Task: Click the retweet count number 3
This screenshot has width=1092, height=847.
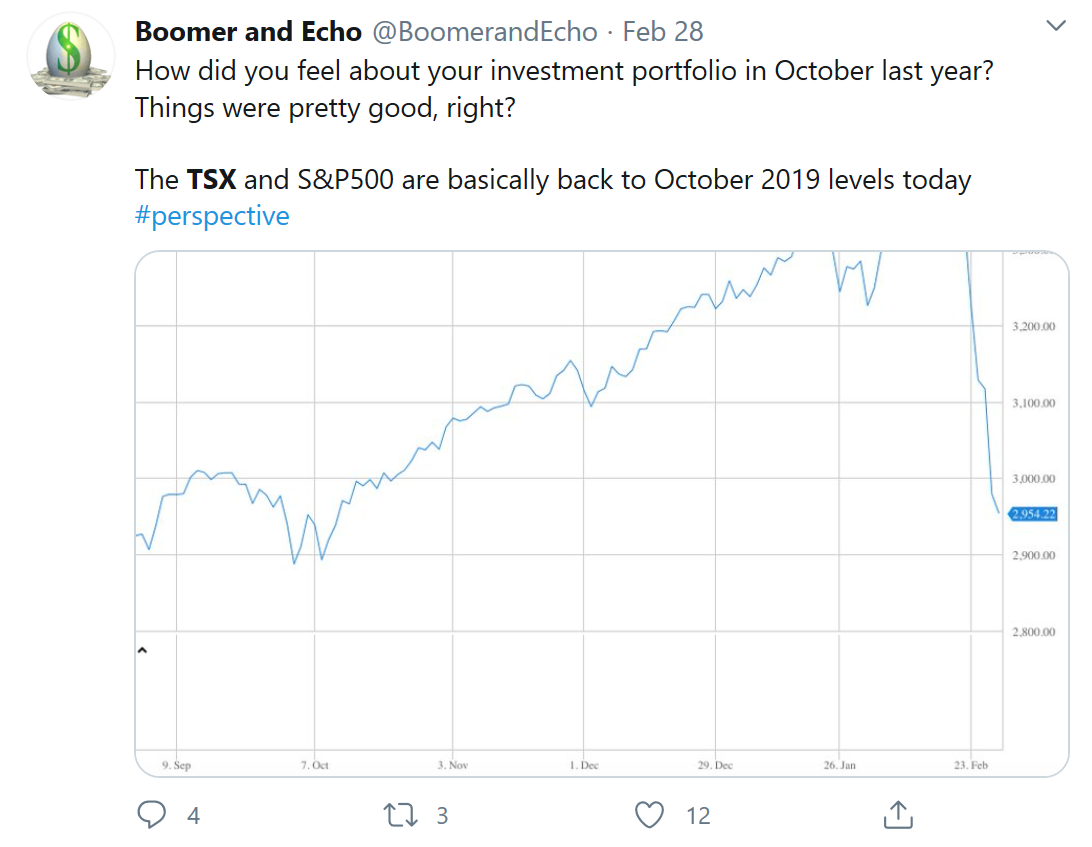Action: [441, 816]
